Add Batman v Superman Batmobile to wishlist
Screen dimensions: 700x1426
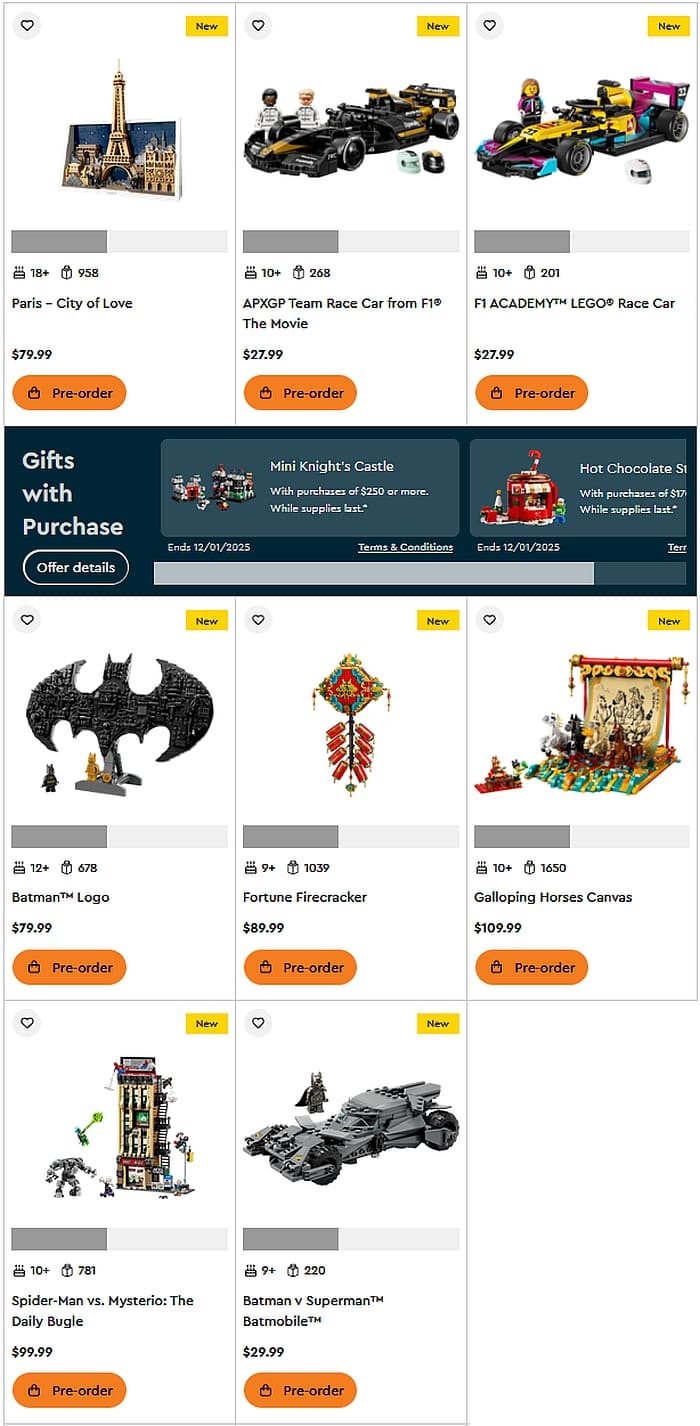pyautogui.click(x=258, y=1023)
